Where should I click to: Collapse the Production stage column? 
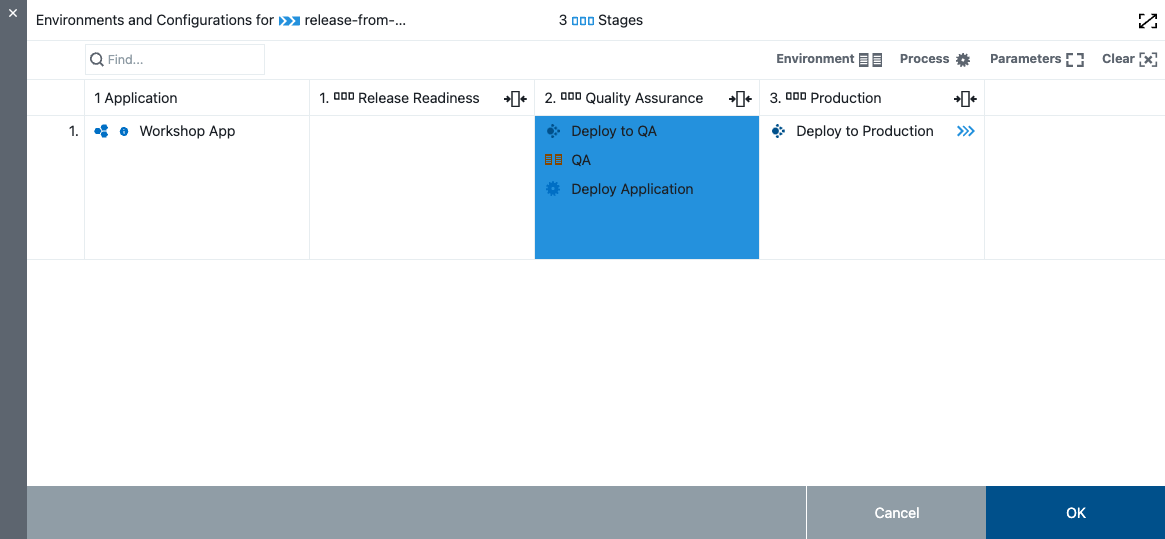click(x=965, y=98)
